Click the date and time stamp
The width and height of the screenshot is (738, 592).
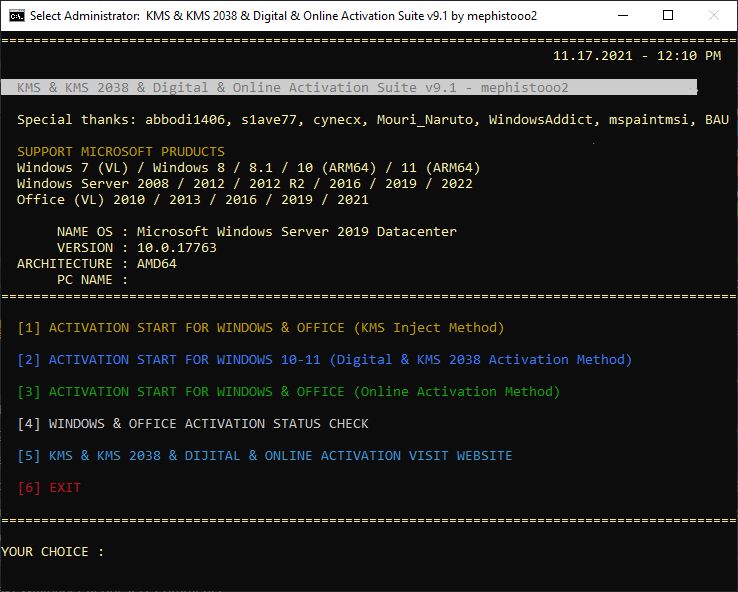tap(636, 56)
